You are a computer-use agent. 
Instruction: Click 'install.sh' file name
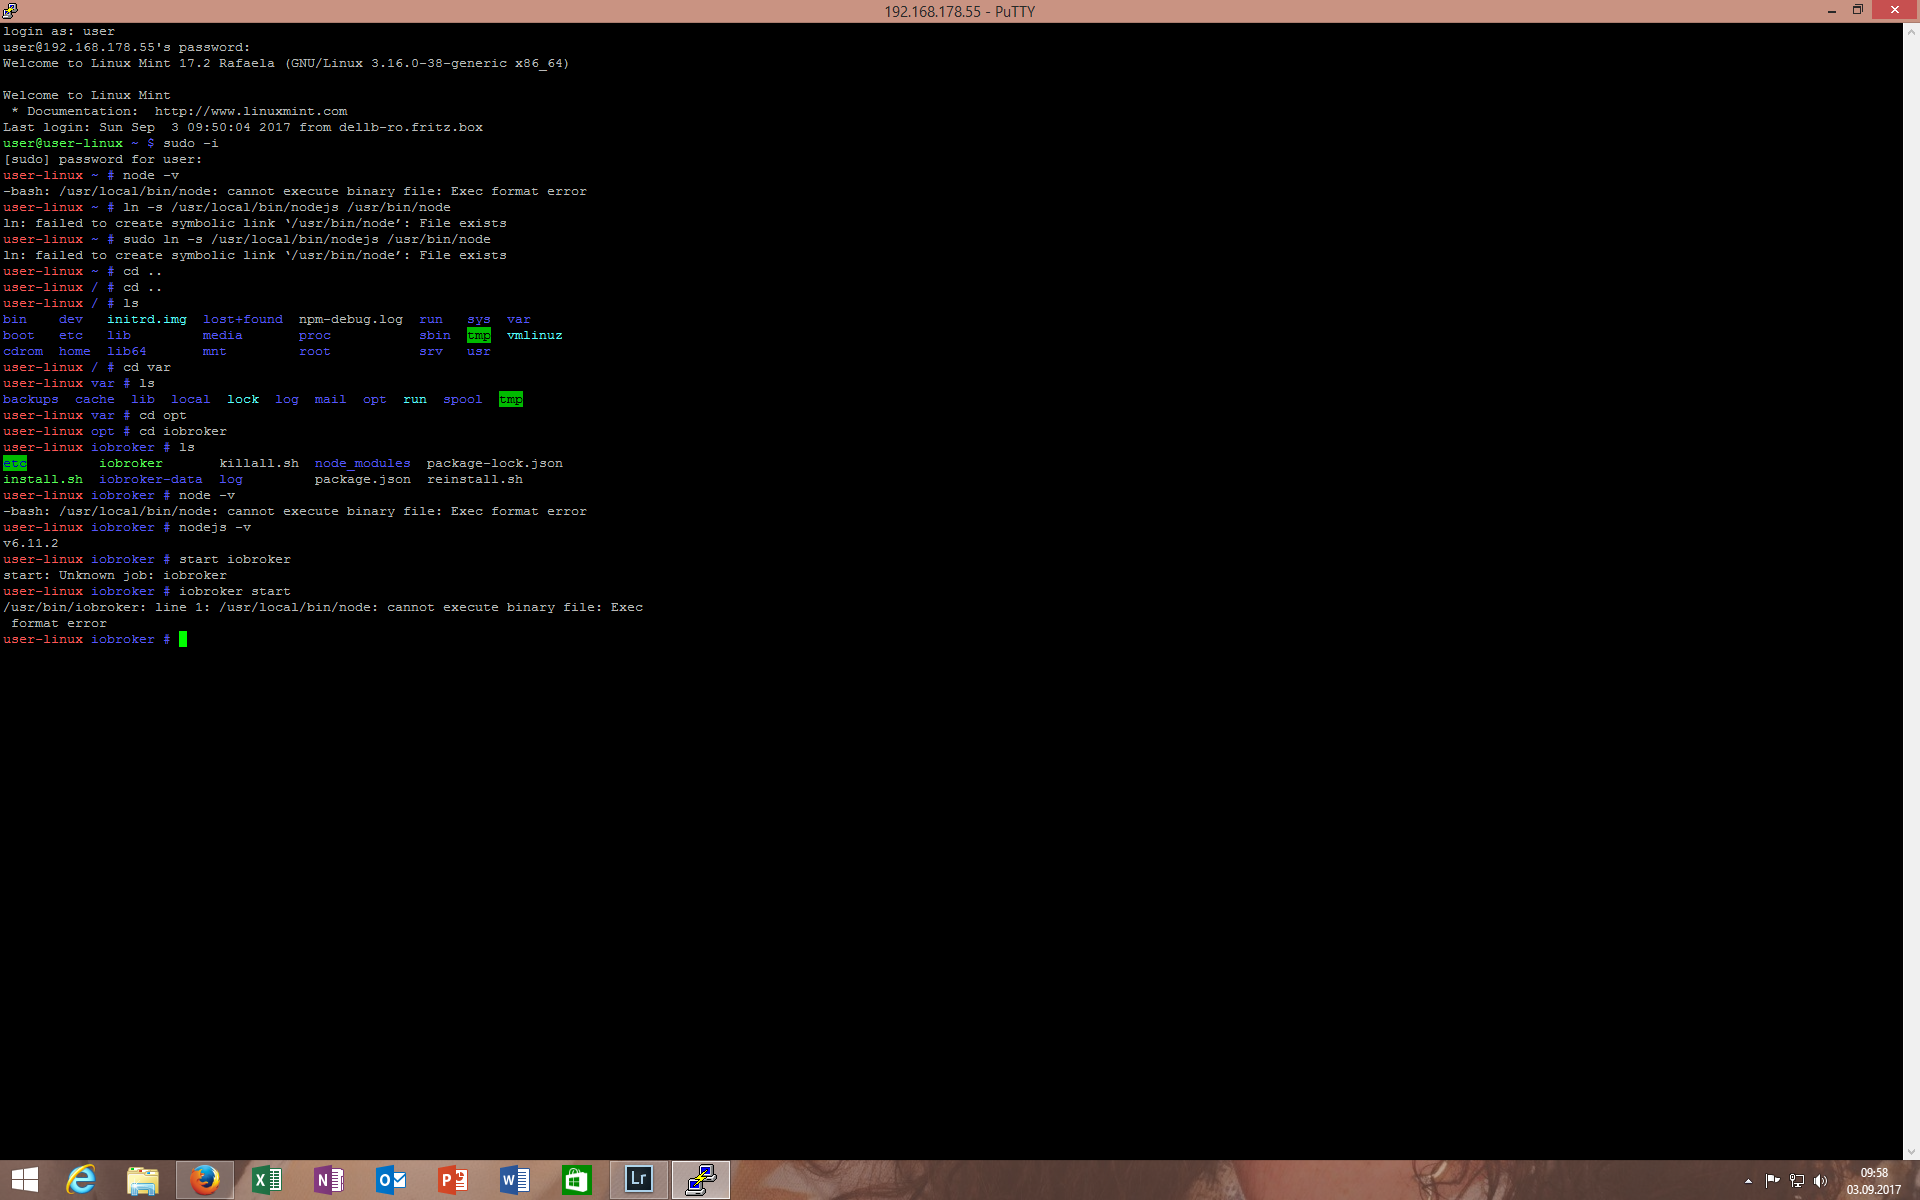click(x=43, y=479)
